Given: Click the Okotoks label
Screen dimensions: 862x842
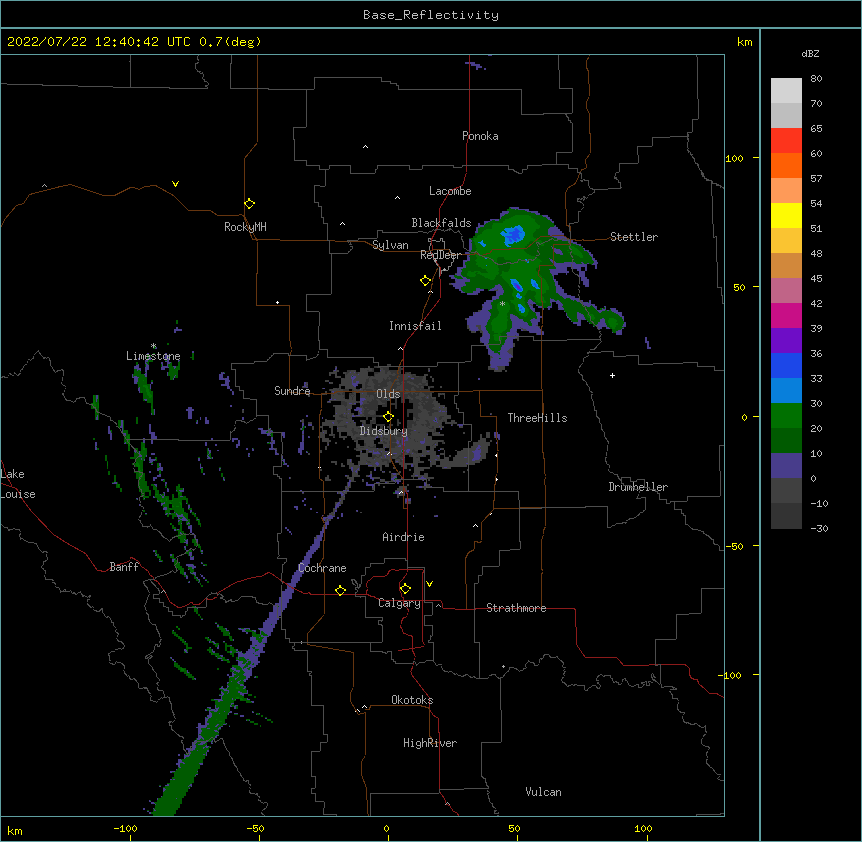Looking at the screenshot, I should [x=412, y=700].
